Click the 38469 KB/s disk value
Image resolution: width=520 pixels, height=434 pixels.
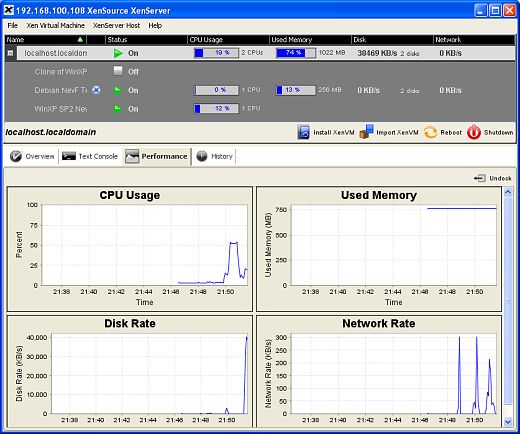(377, 53)
